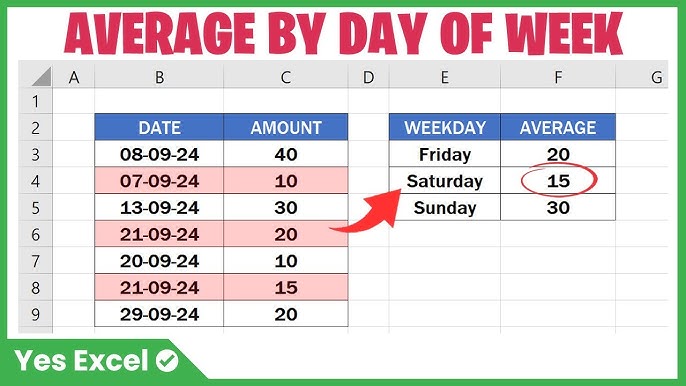Click the red curved arrow graphic
This screenshot has width=686, height=386.
(x=366, y=211)
